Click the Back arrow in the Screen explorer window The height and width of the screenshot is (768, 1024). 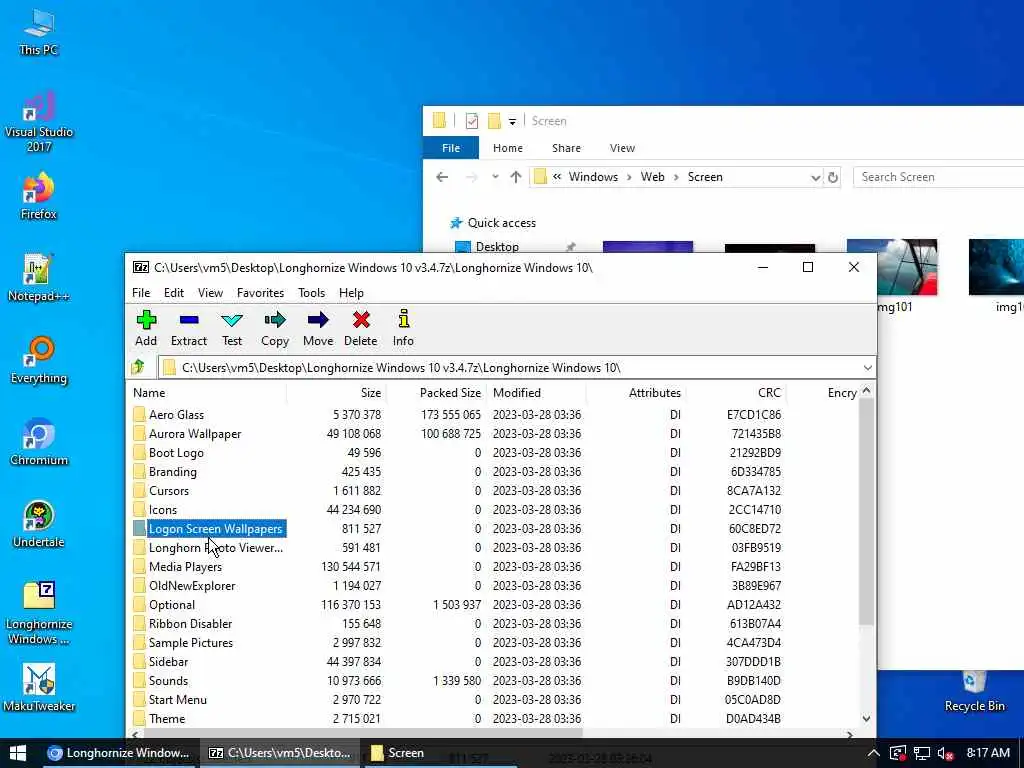click(442, 177)
